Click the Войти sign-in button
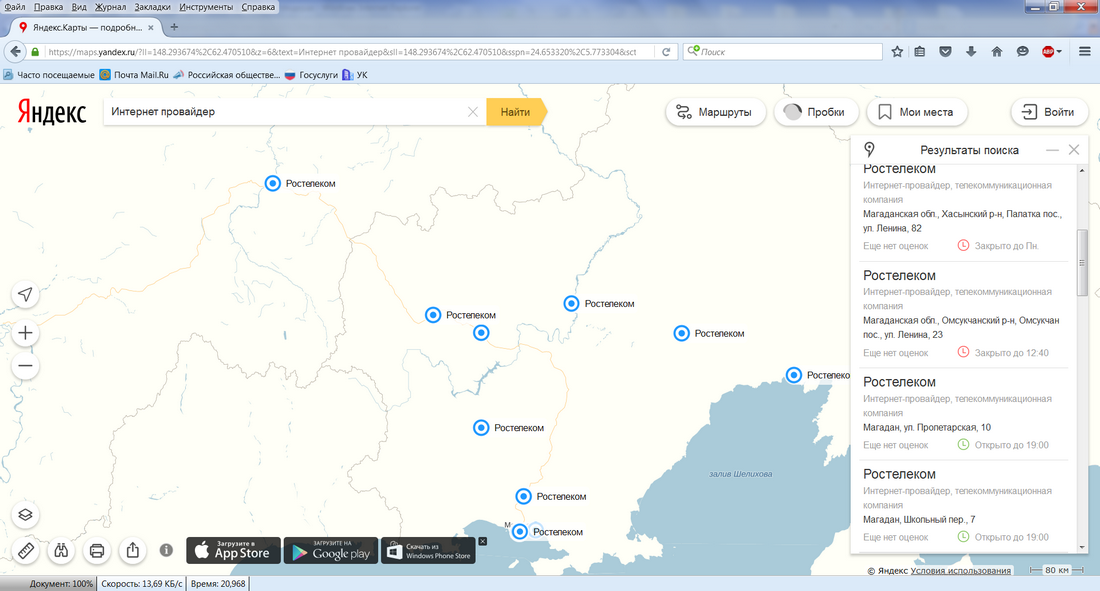1100x591 pixels. coord(1048,112)
